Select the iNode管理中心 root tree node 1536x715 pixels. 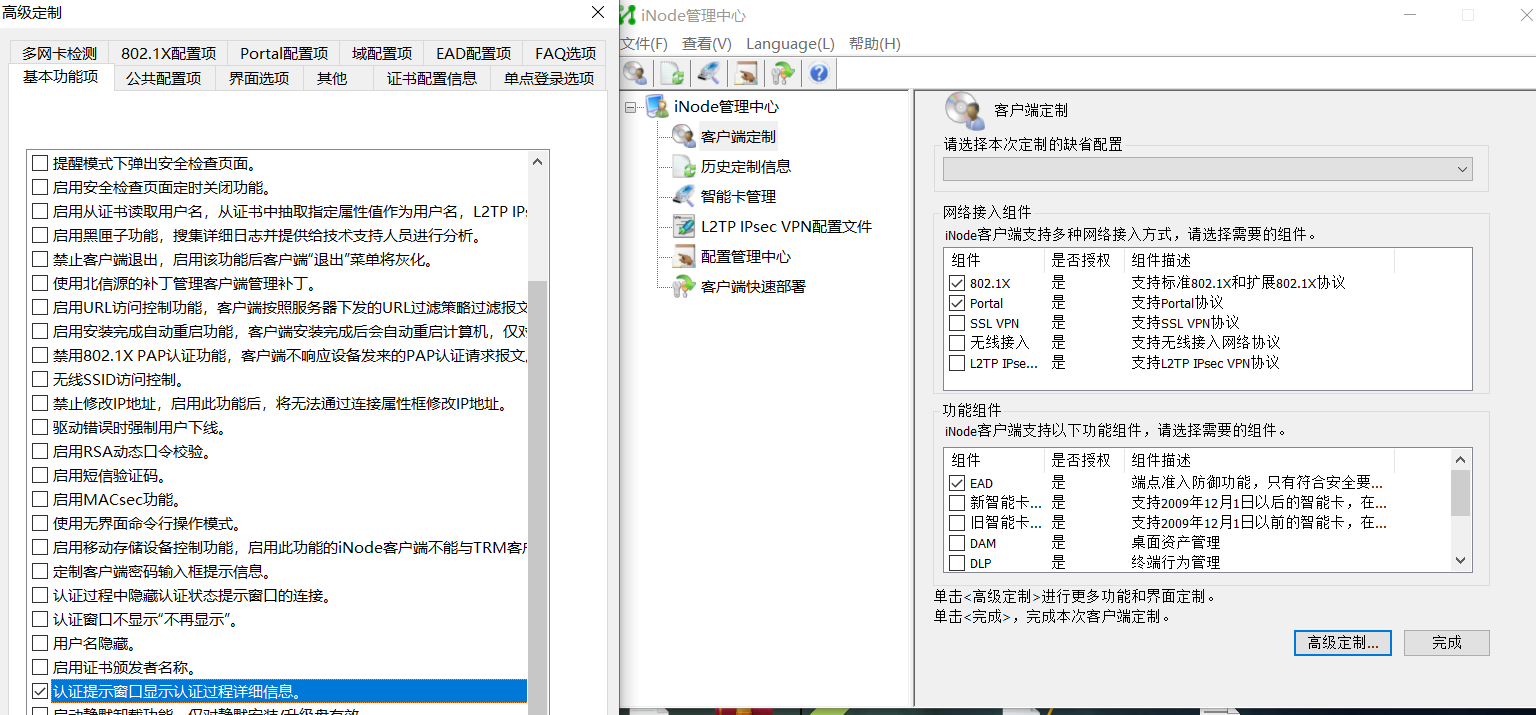click(x=726, y=107)
